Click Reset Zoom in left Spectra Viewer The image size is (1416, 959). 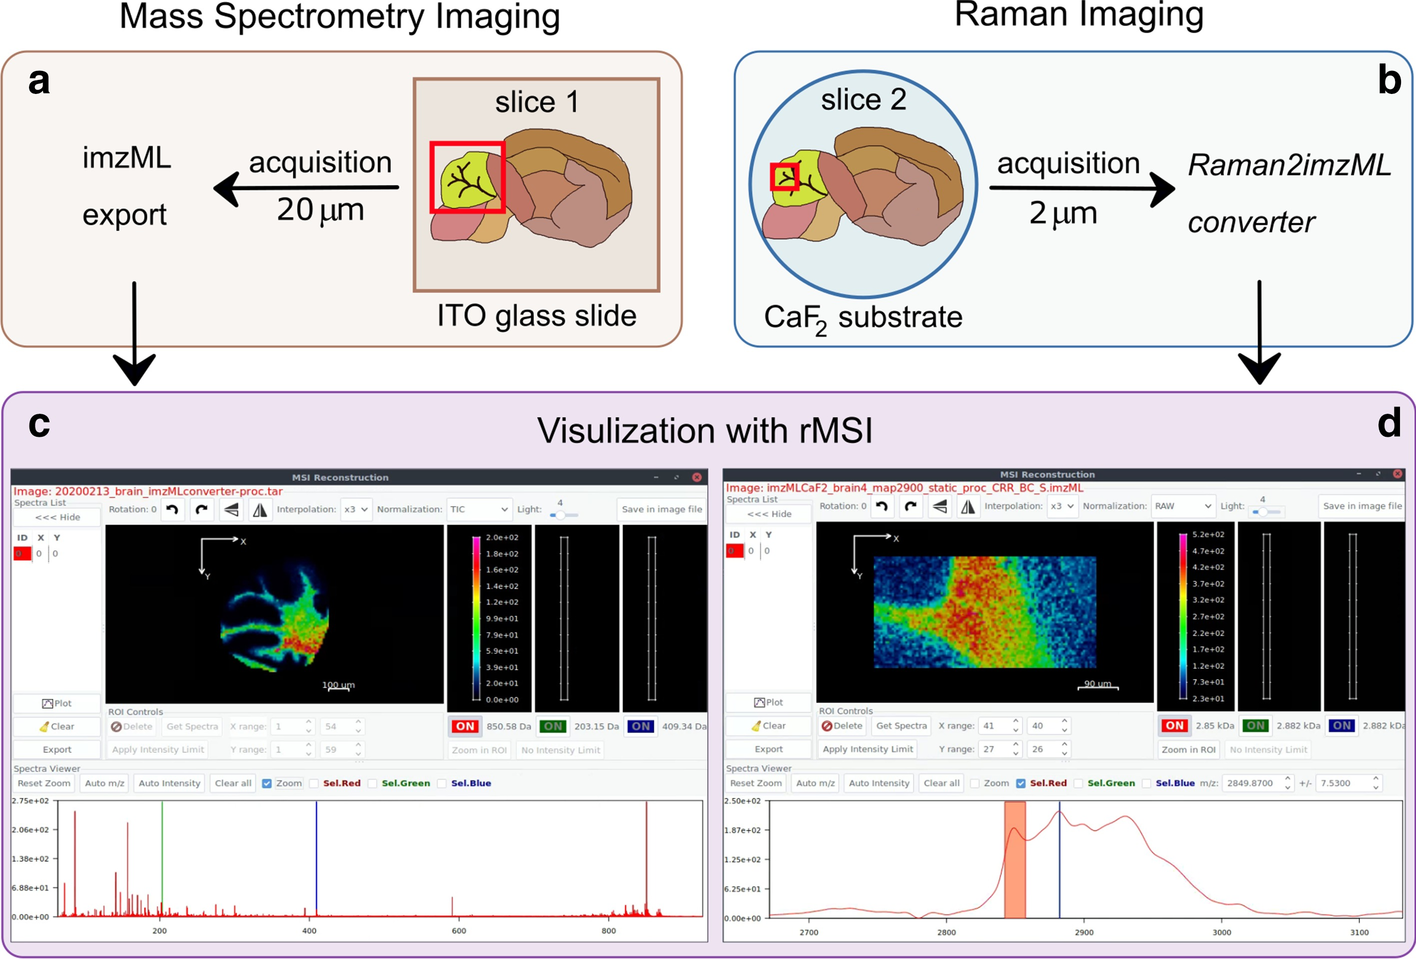click(x=44, y=783)
